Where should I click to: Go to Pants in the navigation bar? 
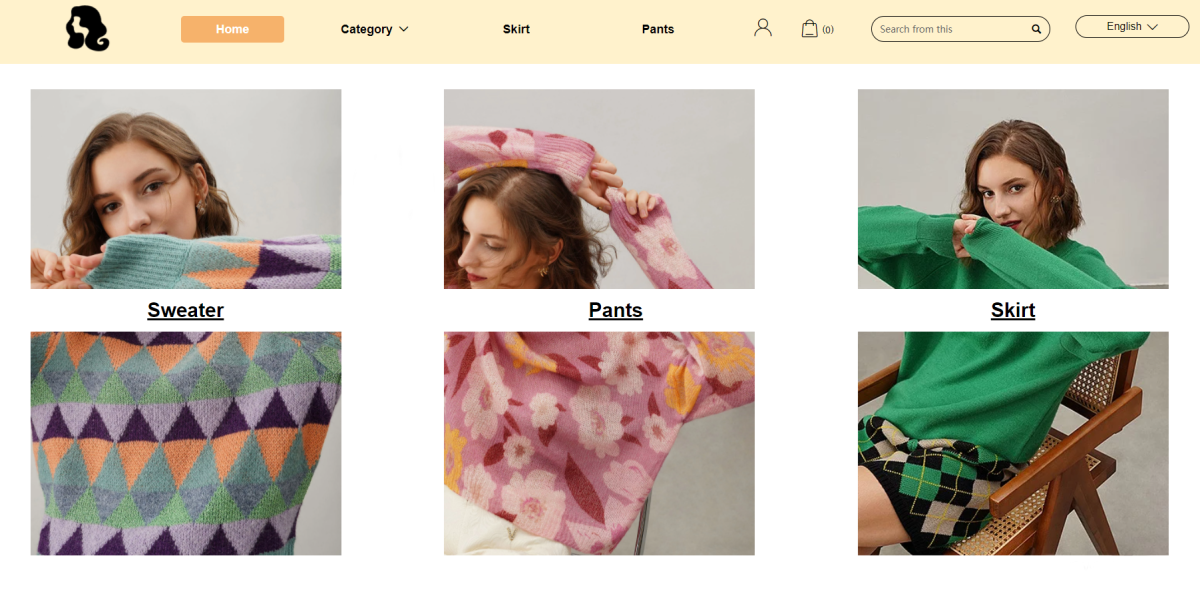[x=658, y=29]
